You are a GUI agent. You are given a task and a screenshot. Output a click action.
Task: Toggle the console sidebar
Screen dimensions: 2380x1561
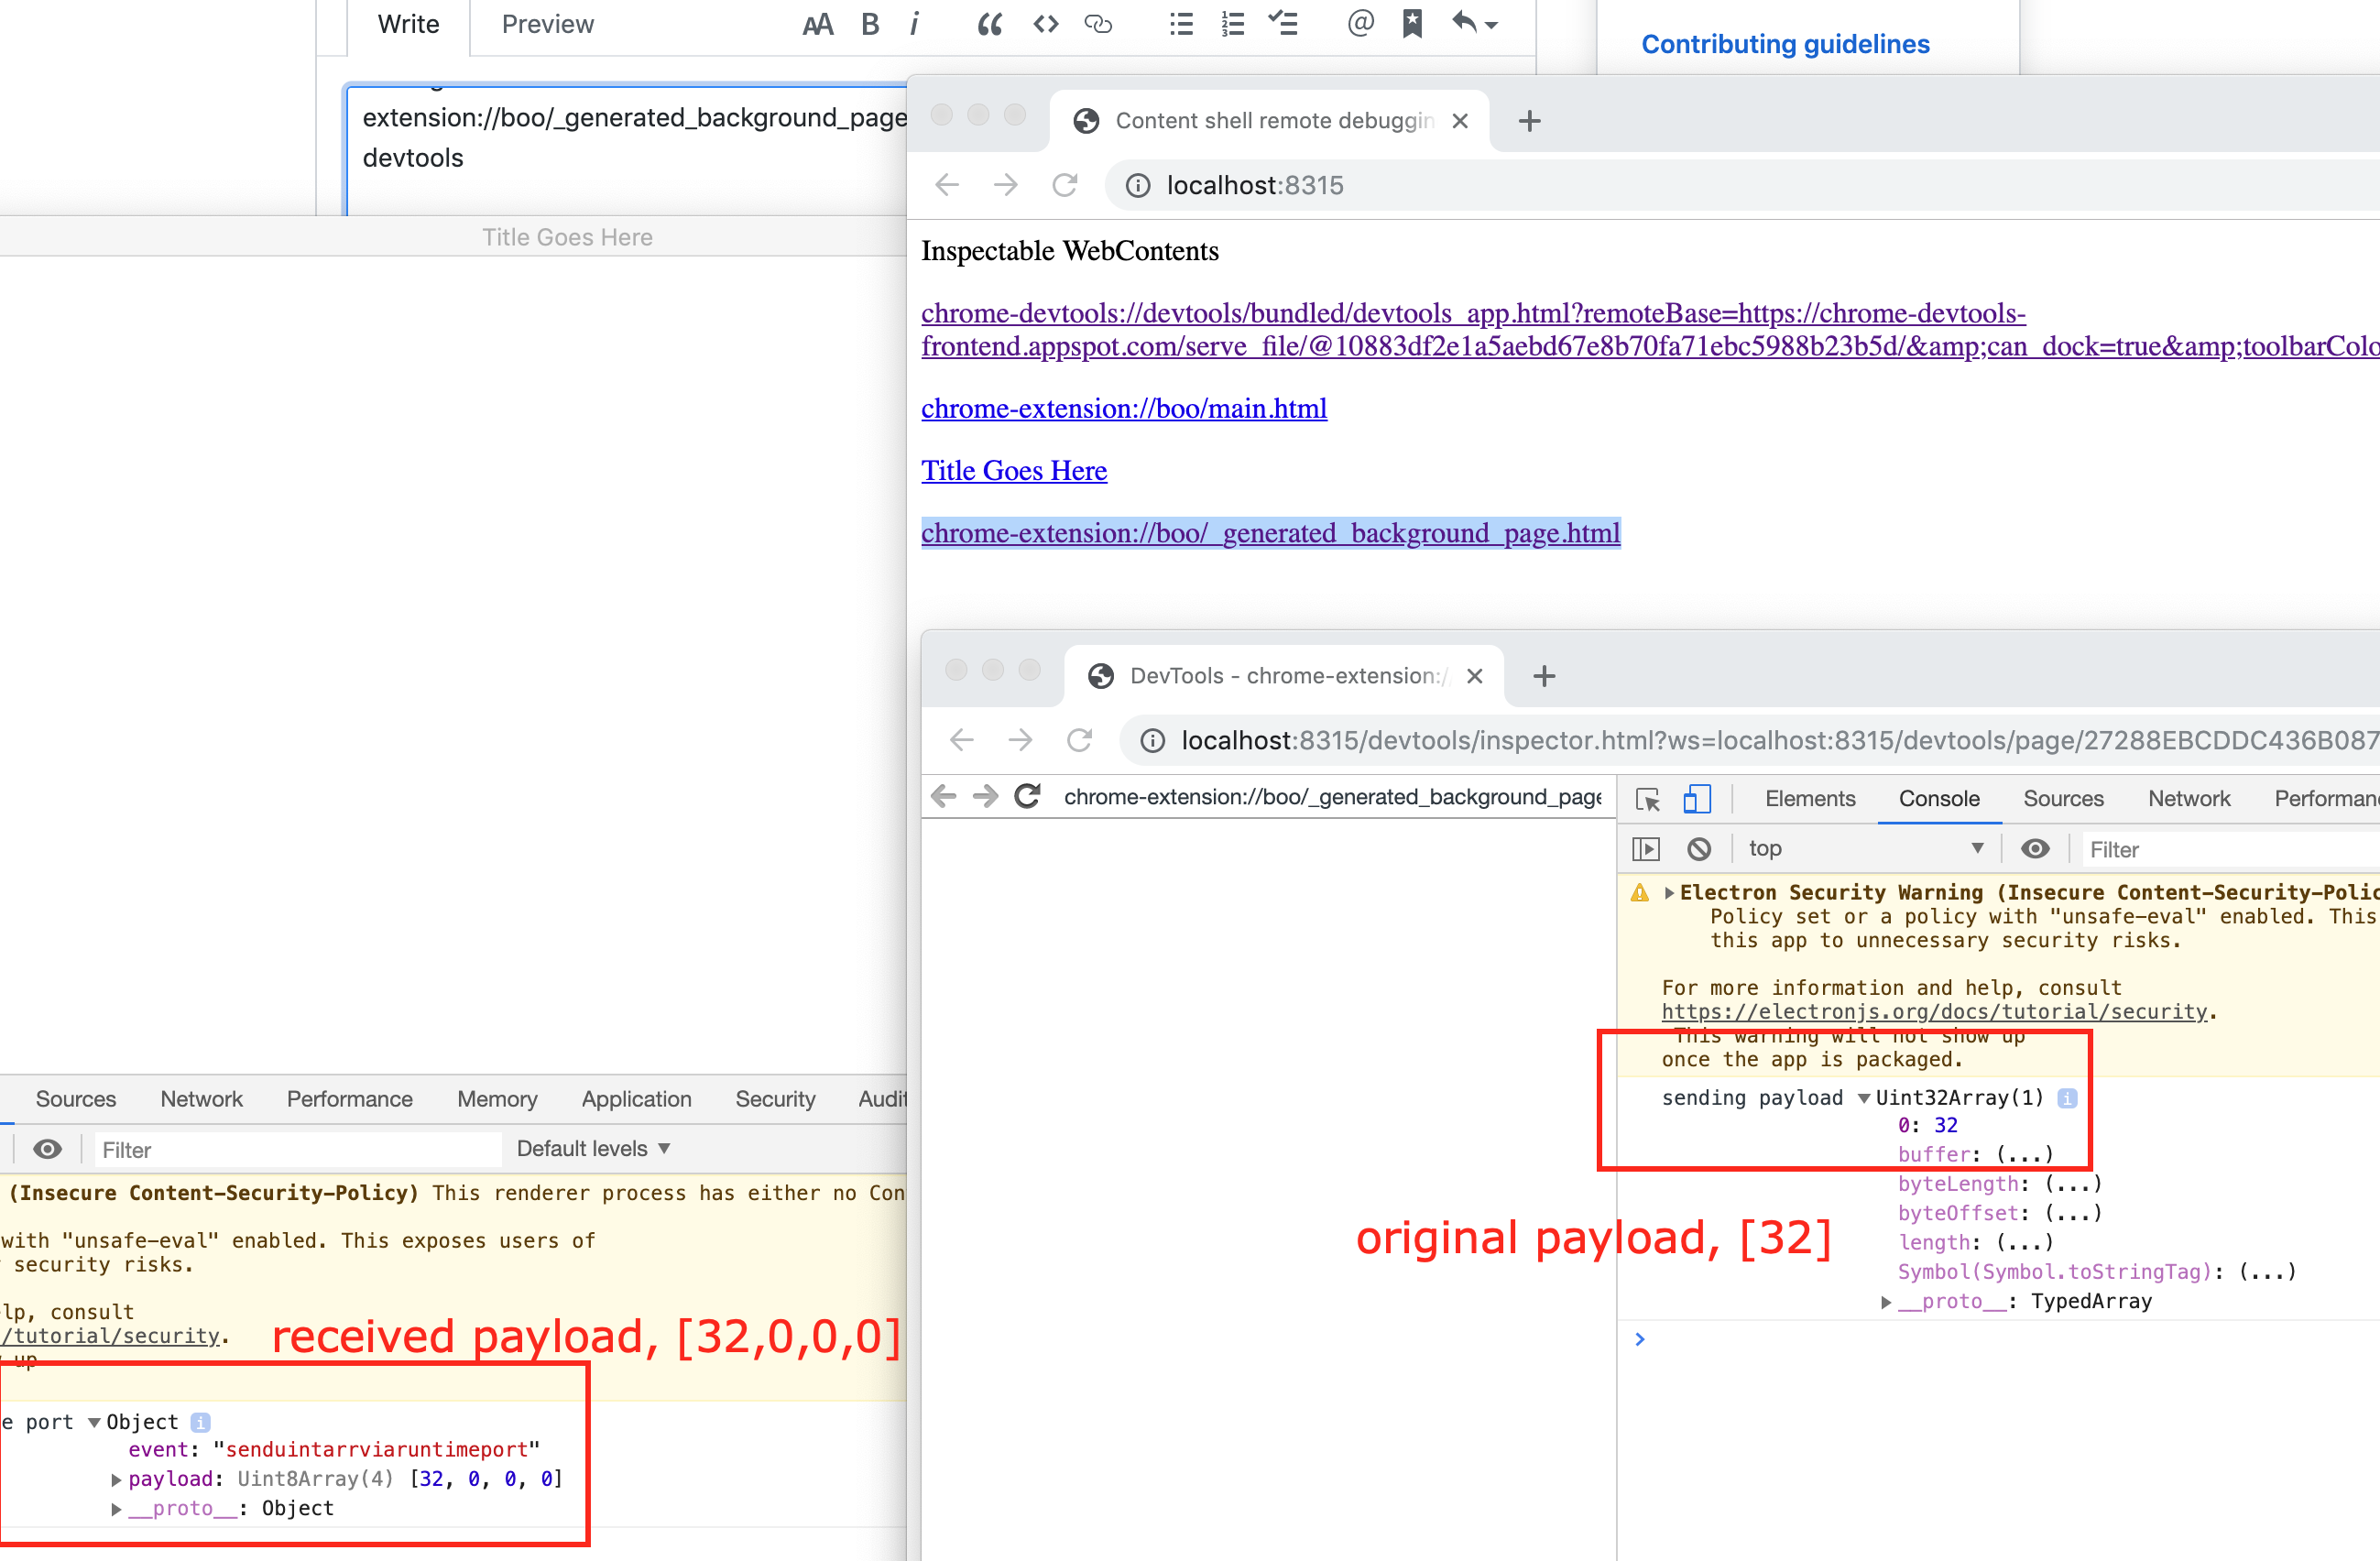(x=1645, y=849)
